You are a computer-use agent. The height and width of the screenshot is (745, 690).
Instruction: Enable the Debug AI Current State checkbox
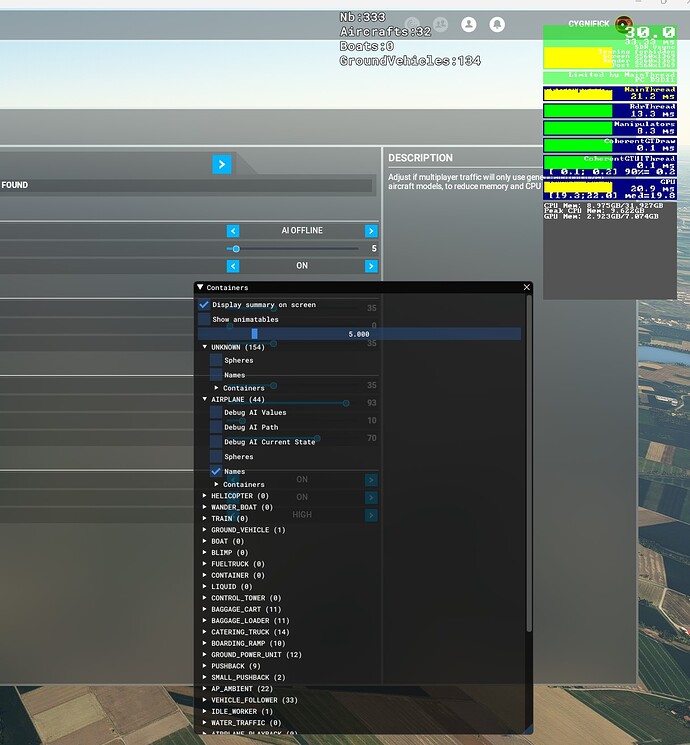point(216,442)
